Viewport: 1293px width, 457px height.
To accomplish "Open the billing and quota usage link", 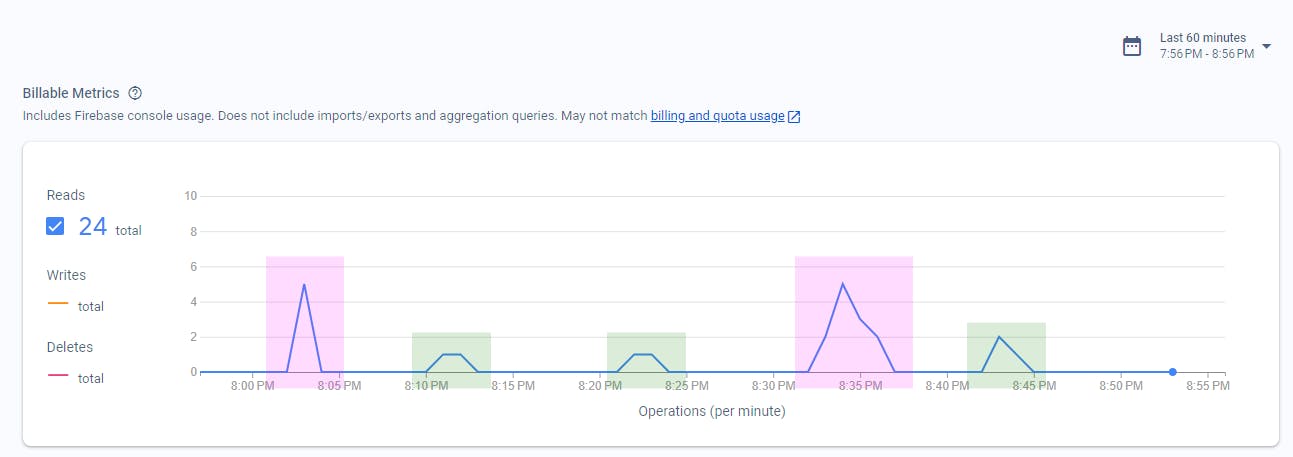I will pos(717,116).
